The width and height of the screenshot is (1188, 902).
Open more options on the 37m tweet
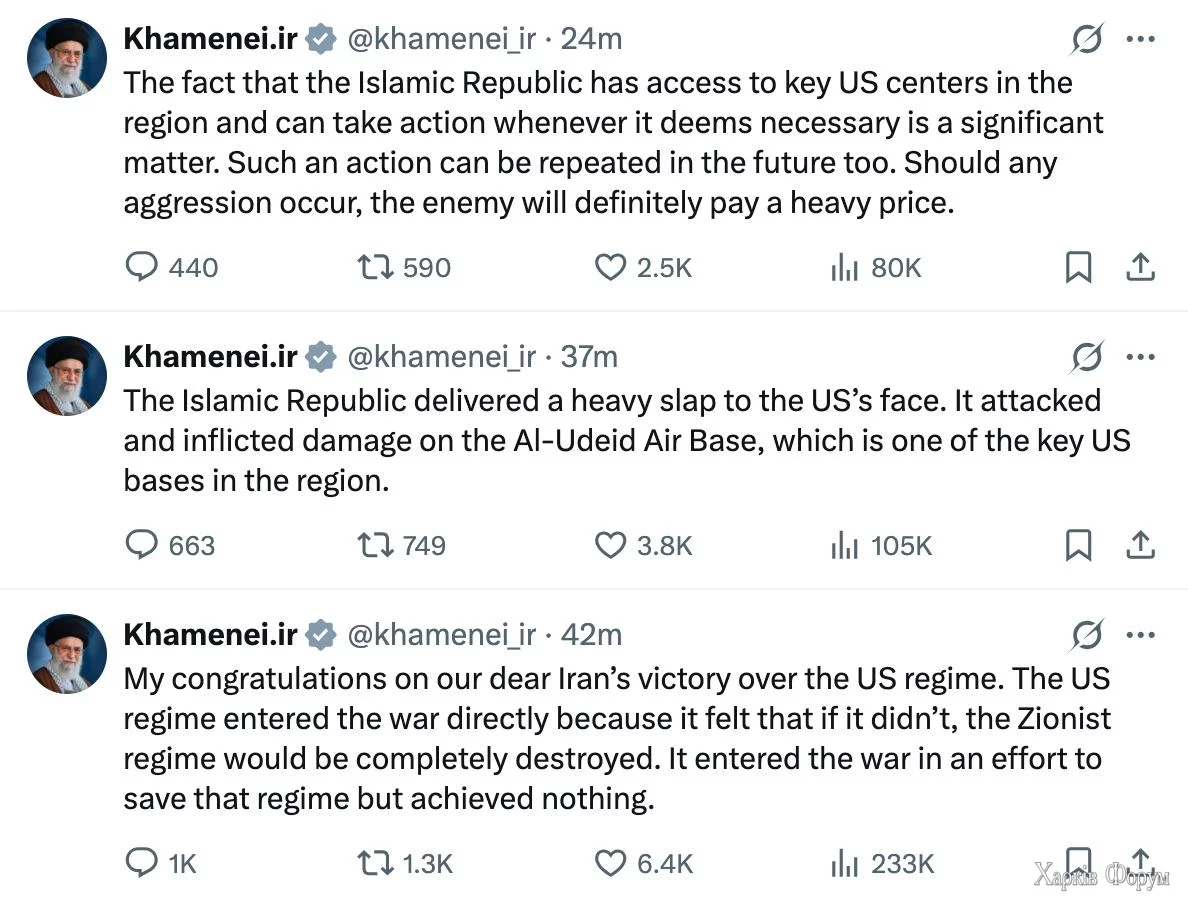(1141, 357)
